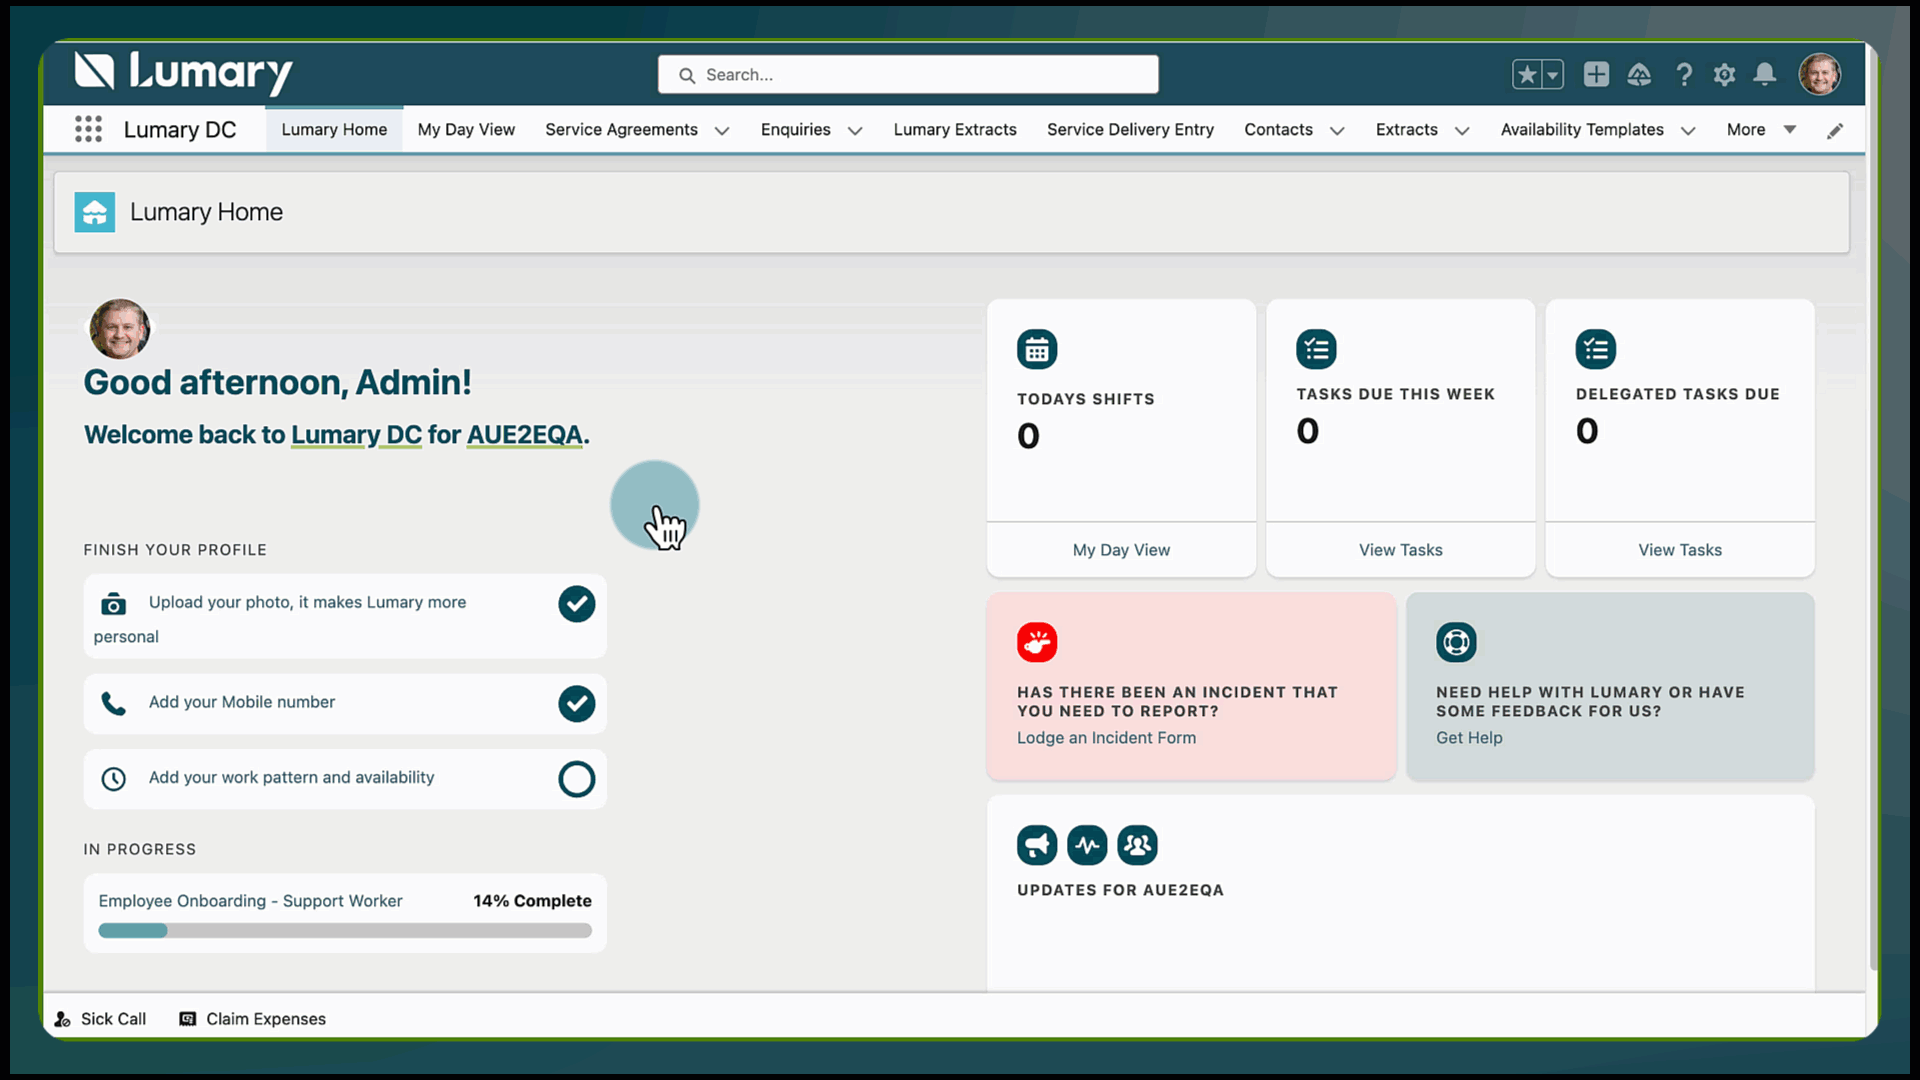Click the Sick Call utility button
The height and width of the screenshot is (1080, 1920).
(100, 1019)
